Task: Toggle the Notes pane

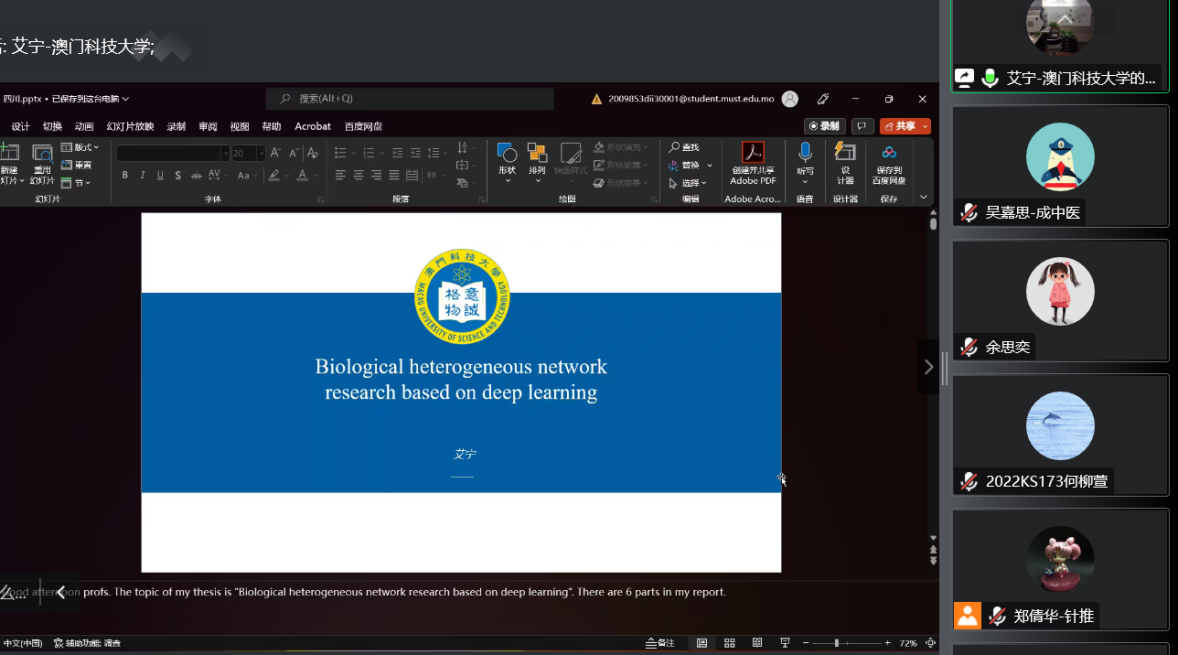Action: pos(660,643)
